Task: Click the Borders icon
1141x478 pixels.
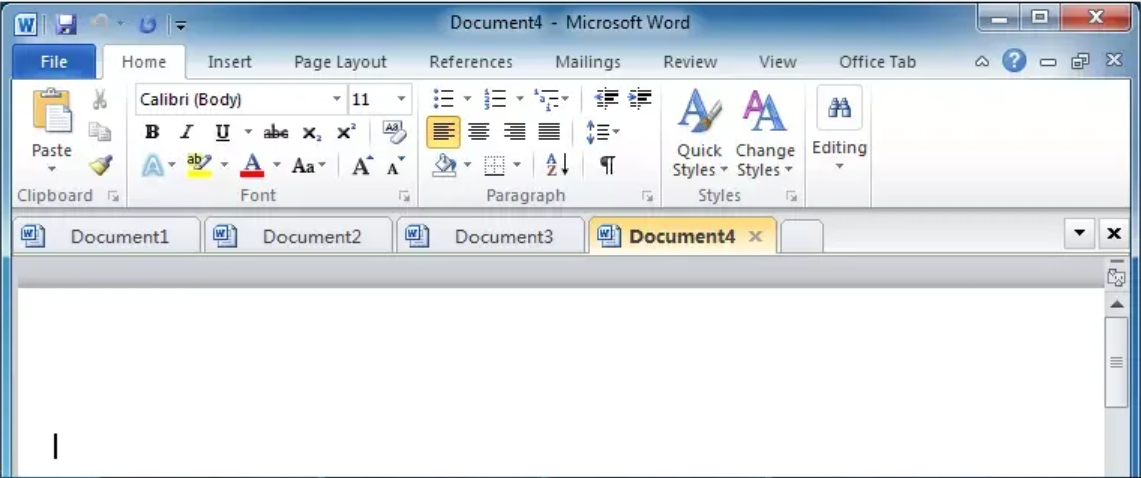Action: click(495, 166)
